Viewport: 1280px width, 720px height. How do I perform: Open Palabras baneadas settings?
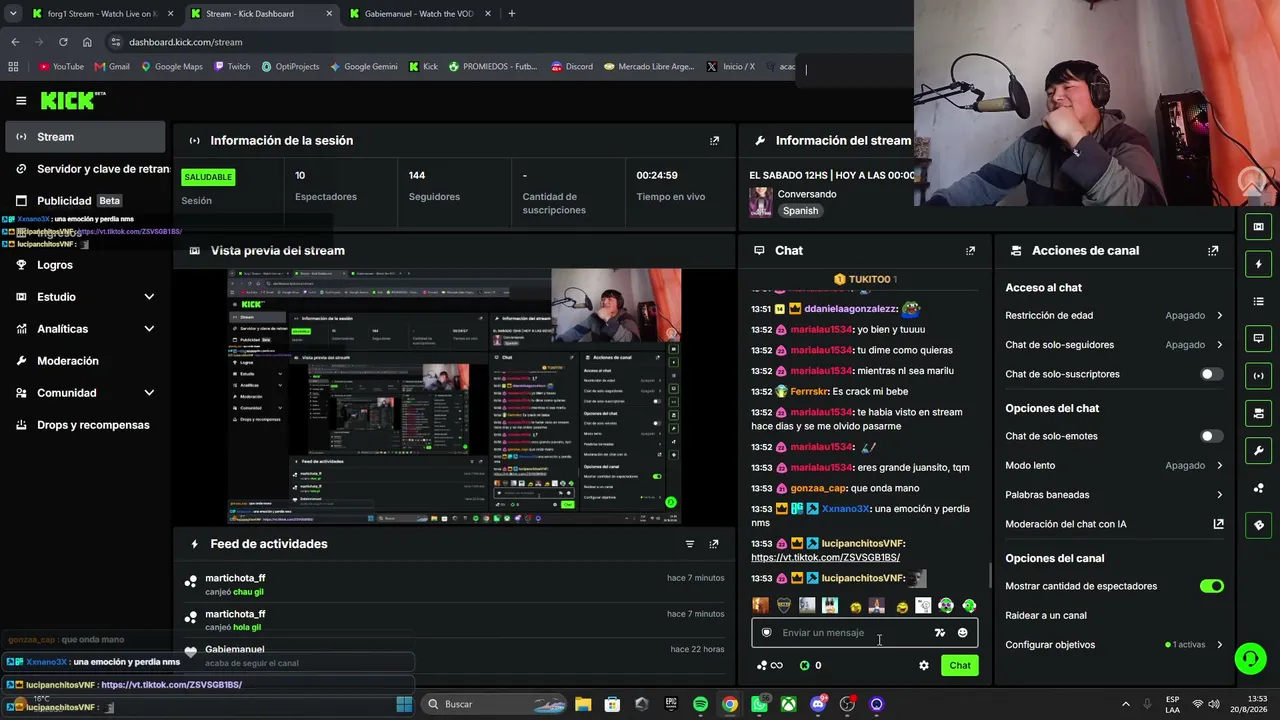1114,495
